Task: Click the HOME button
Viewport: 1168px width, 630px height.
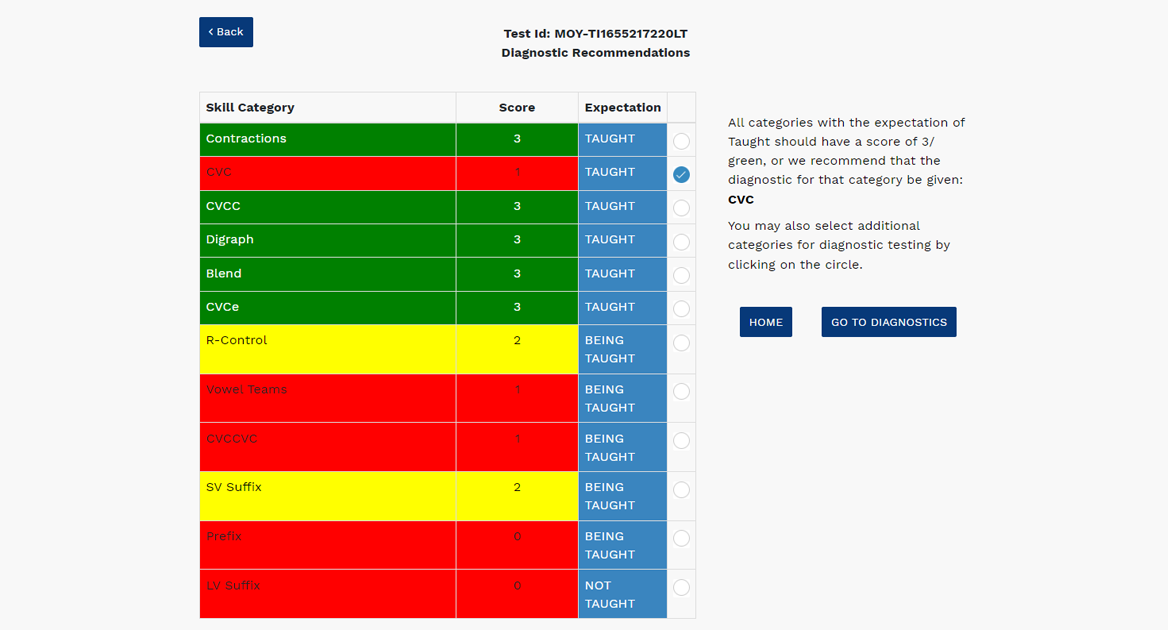Action: point(766,322)
